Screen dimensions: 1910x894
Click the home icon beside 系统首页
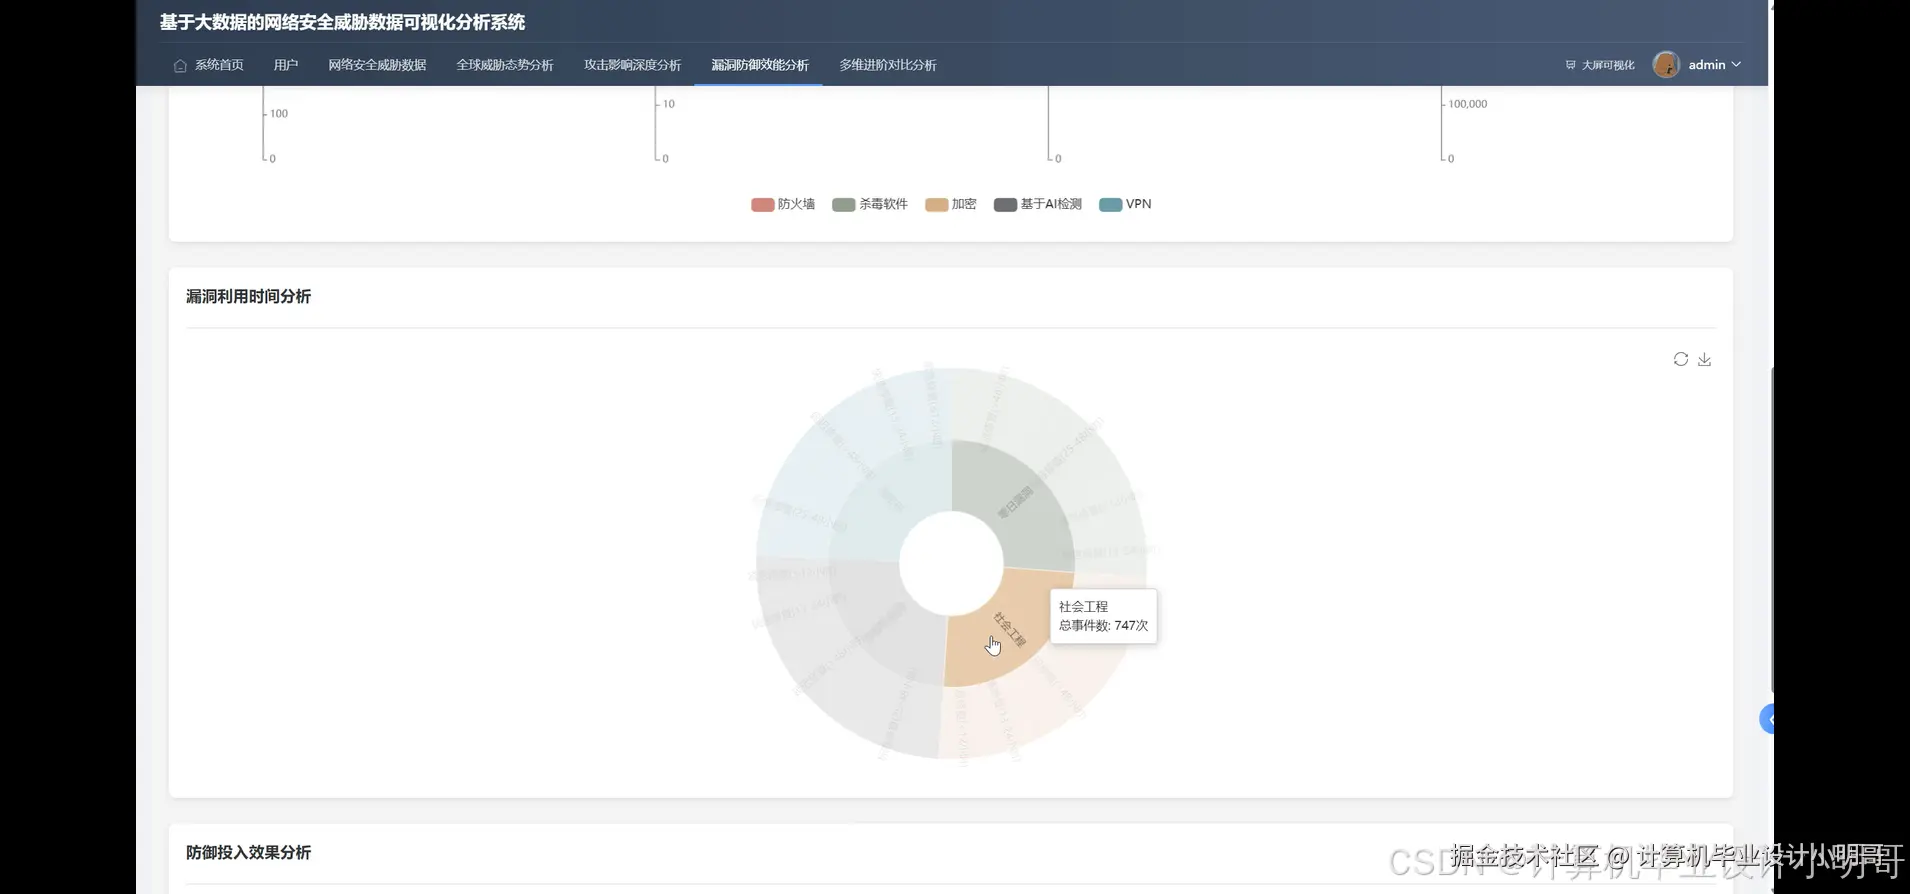[180, 65]
